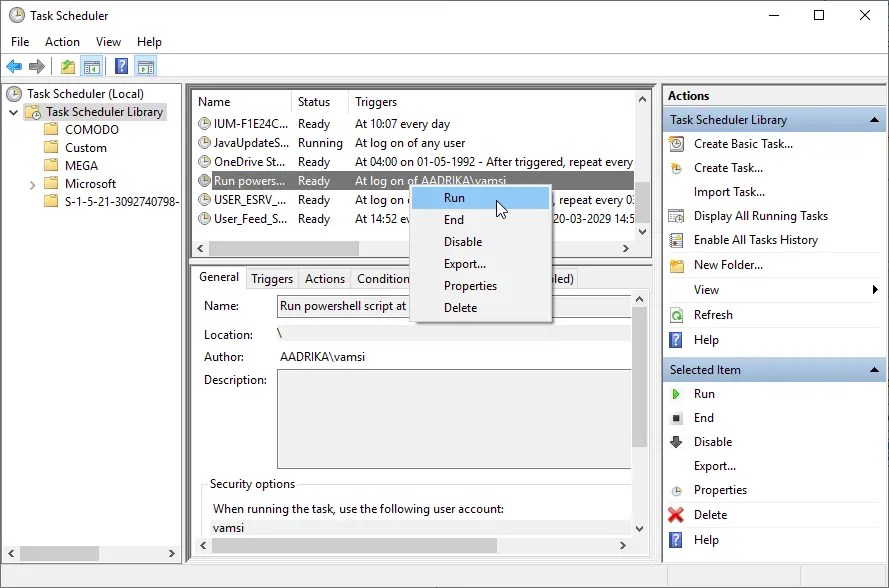Image resolution: width=889 pixels, height=588 pixels.
Task: Switch to the Triggers tab
Action: (271, 278)
